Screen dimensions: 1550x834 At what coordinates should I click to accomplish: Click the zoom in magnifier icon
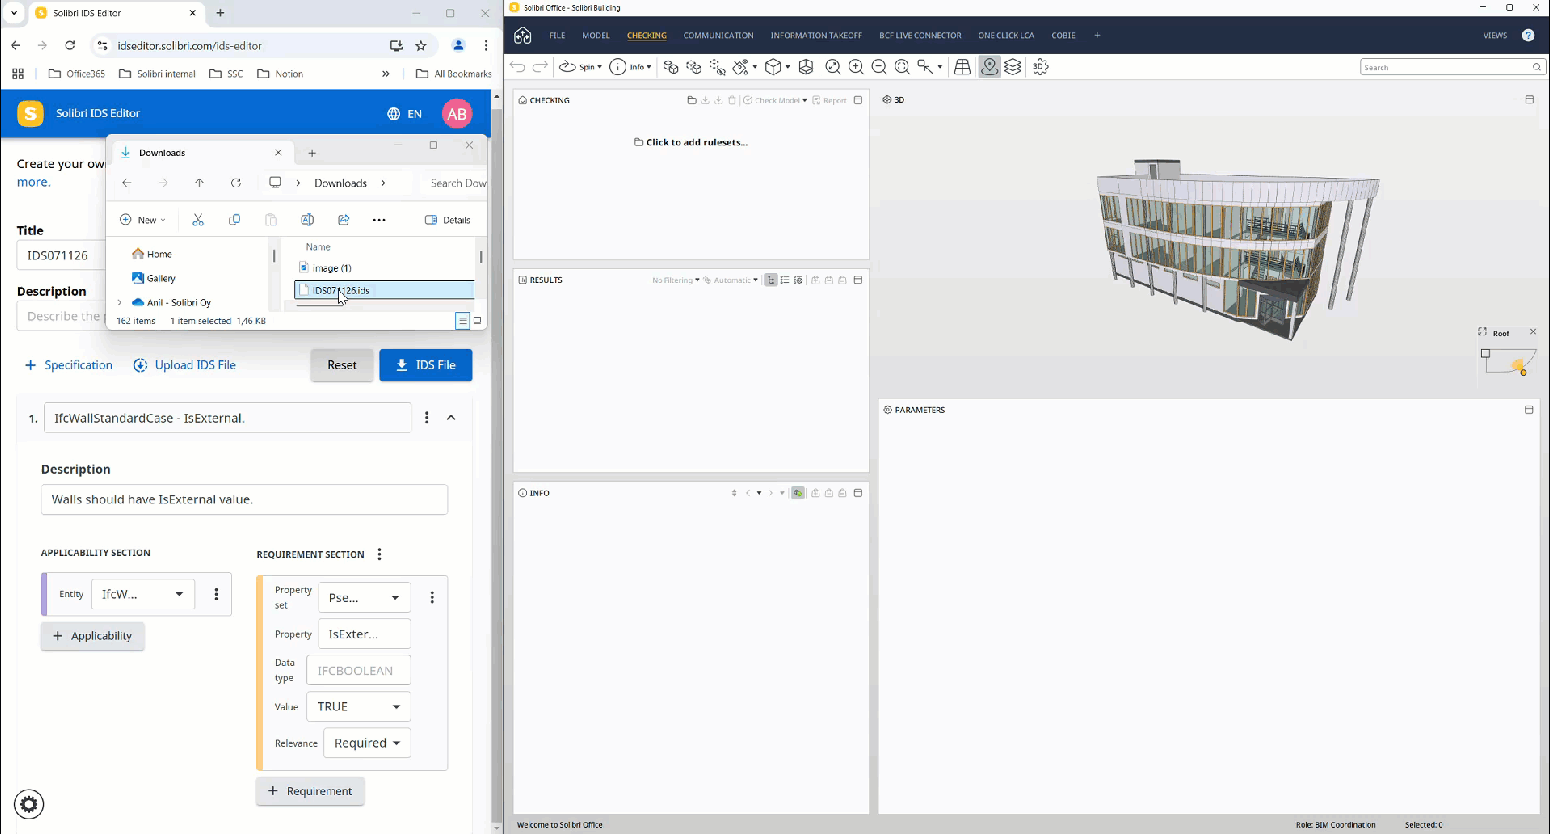coord(856,67)
